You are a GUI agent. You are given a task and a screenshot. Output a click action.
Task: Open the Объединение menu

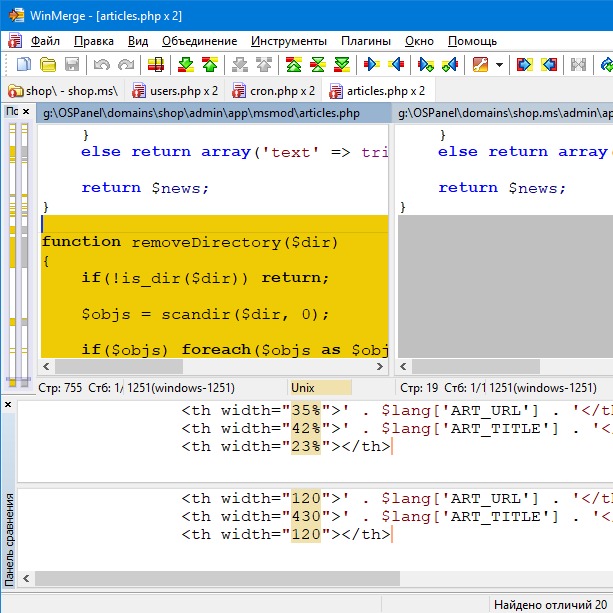(x=201, y=41)
